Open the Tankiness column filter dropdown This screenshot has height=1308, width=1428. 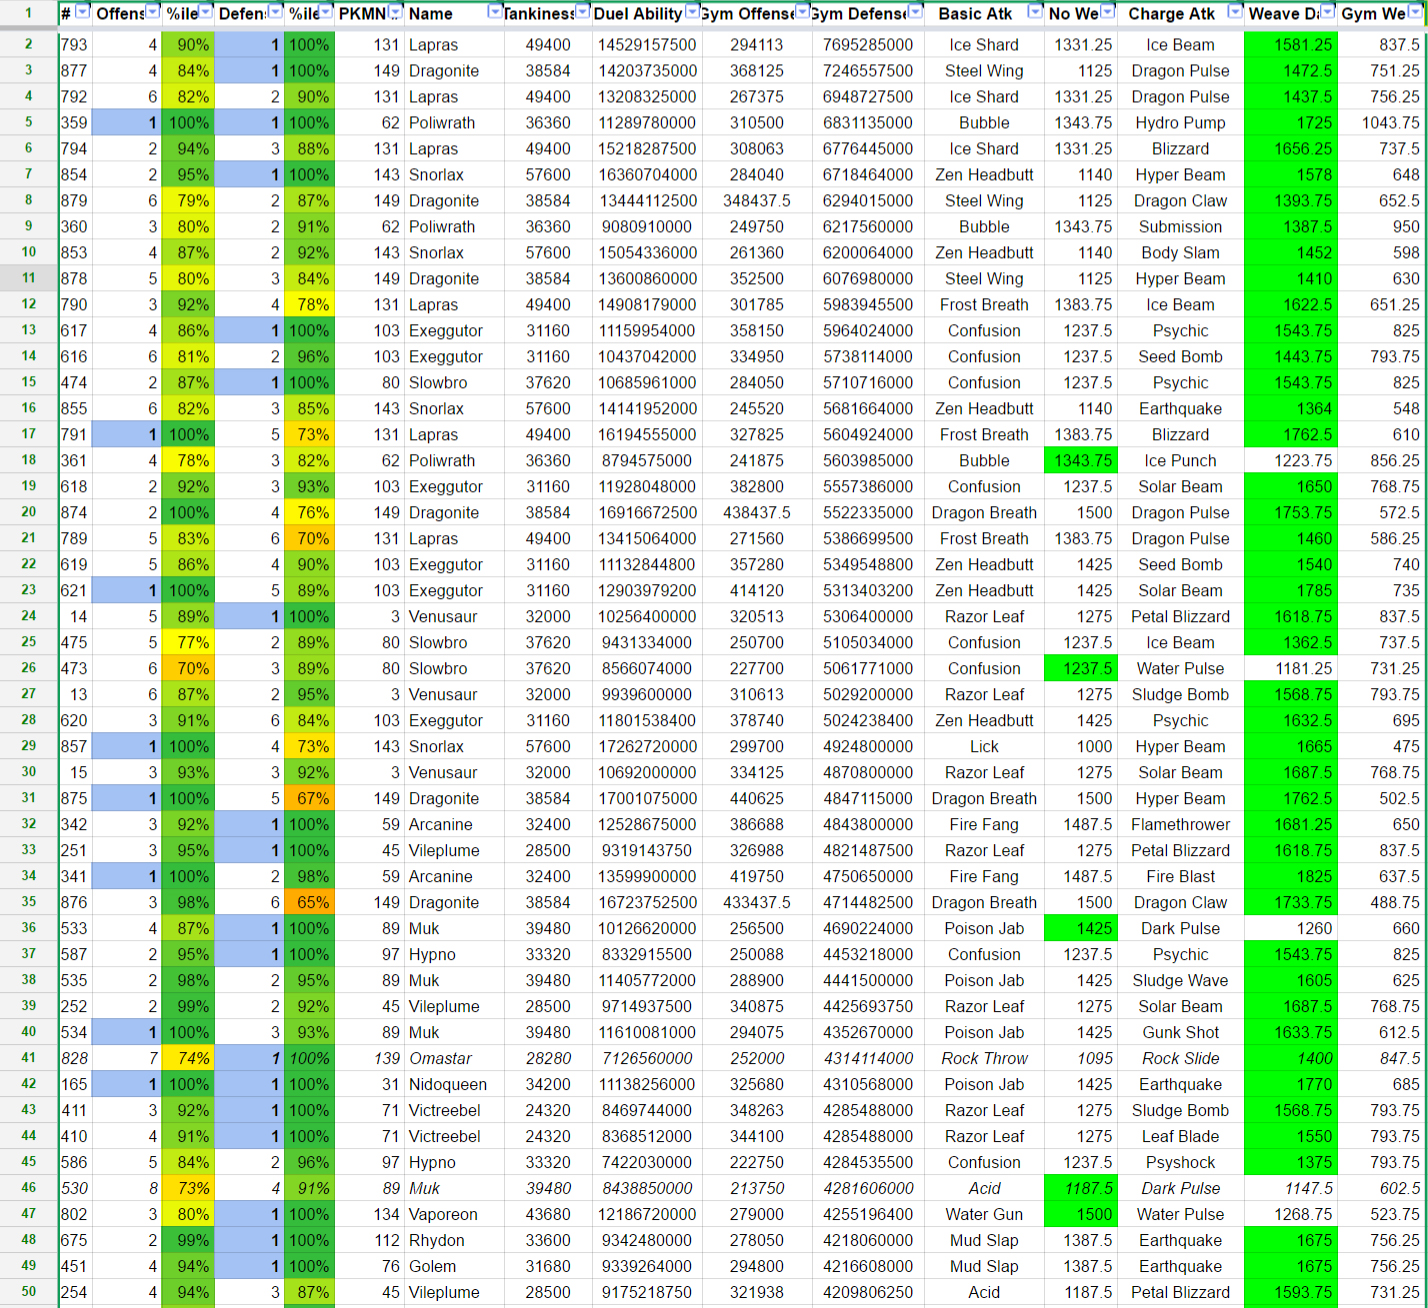point(582,12)
